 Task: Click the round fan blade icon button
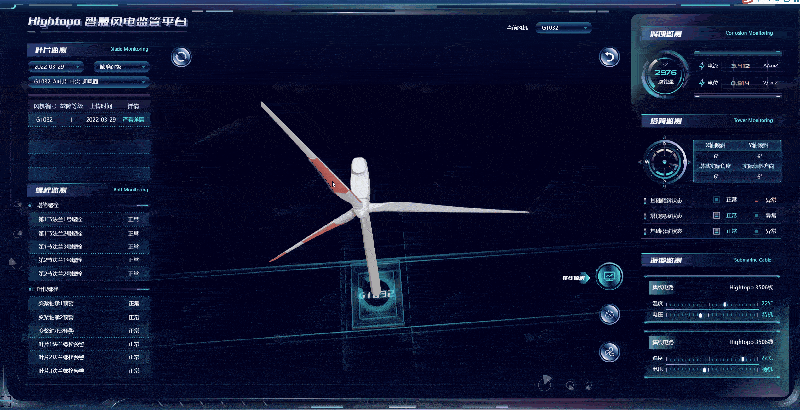click(609, 352)
